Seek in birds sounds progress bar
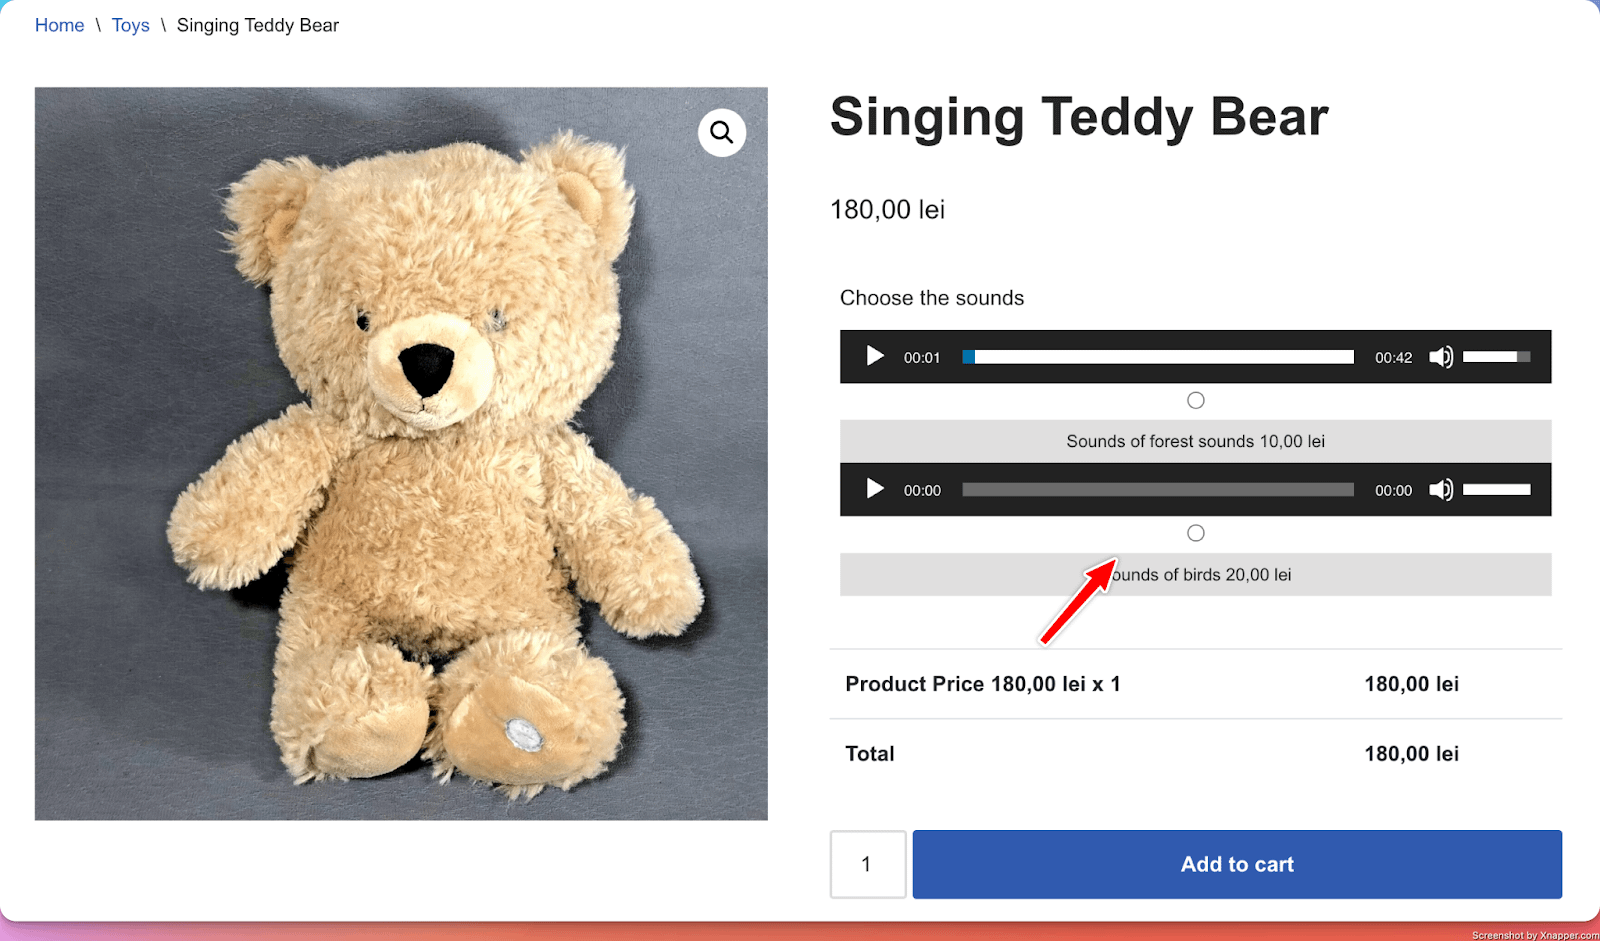The width and height of the screenshot is (1600, 941). [1158, 490]
